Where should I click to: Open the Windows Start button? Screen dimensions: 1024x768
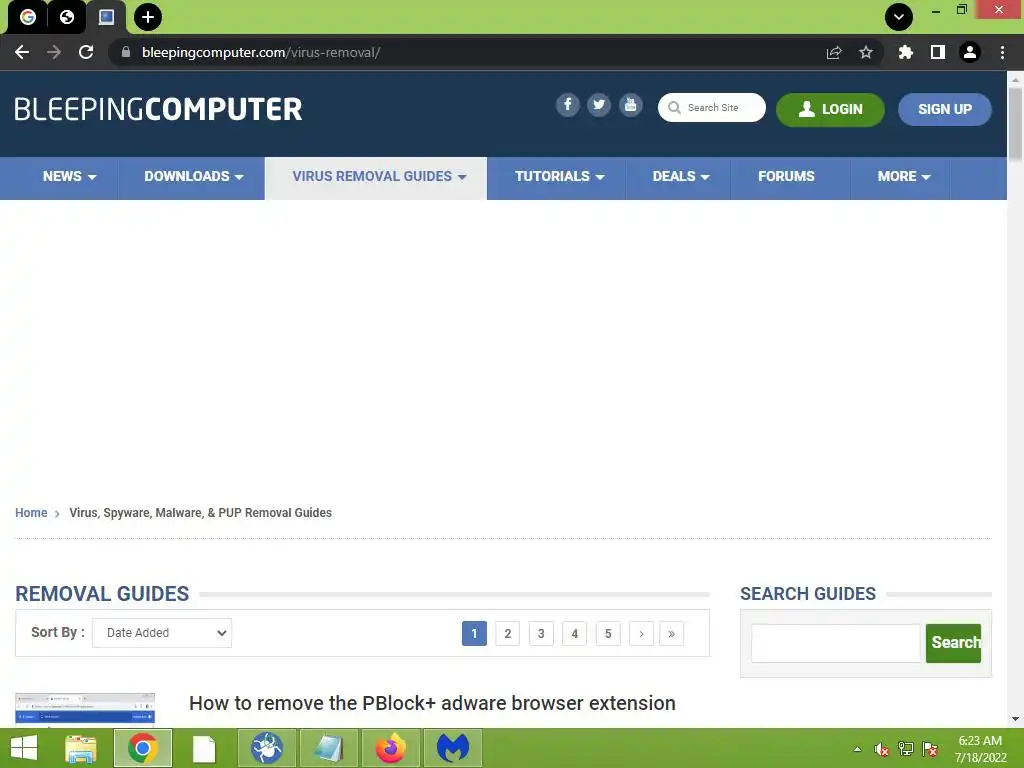pyautogui.click(x=24, y=748)
